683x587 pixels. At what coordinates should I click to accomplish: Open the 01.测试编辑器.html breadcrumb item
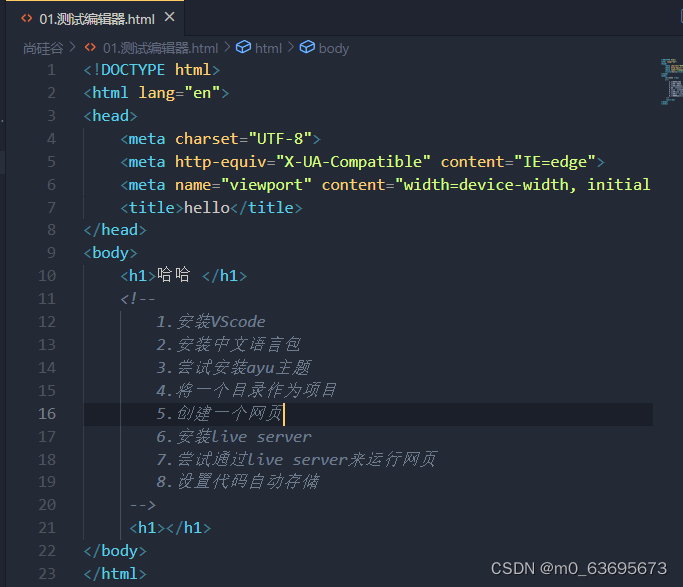tap(160, 48)
